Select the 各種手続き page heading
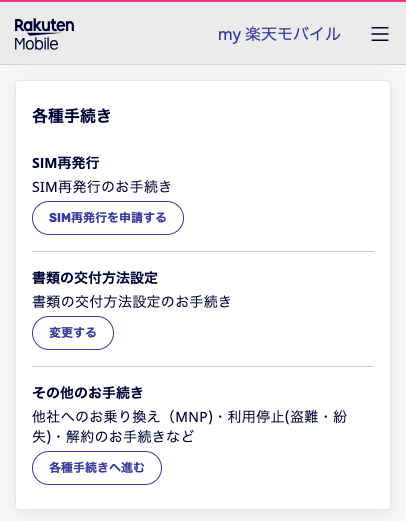This screenshot has height=521, width=406. pos(71,116)
